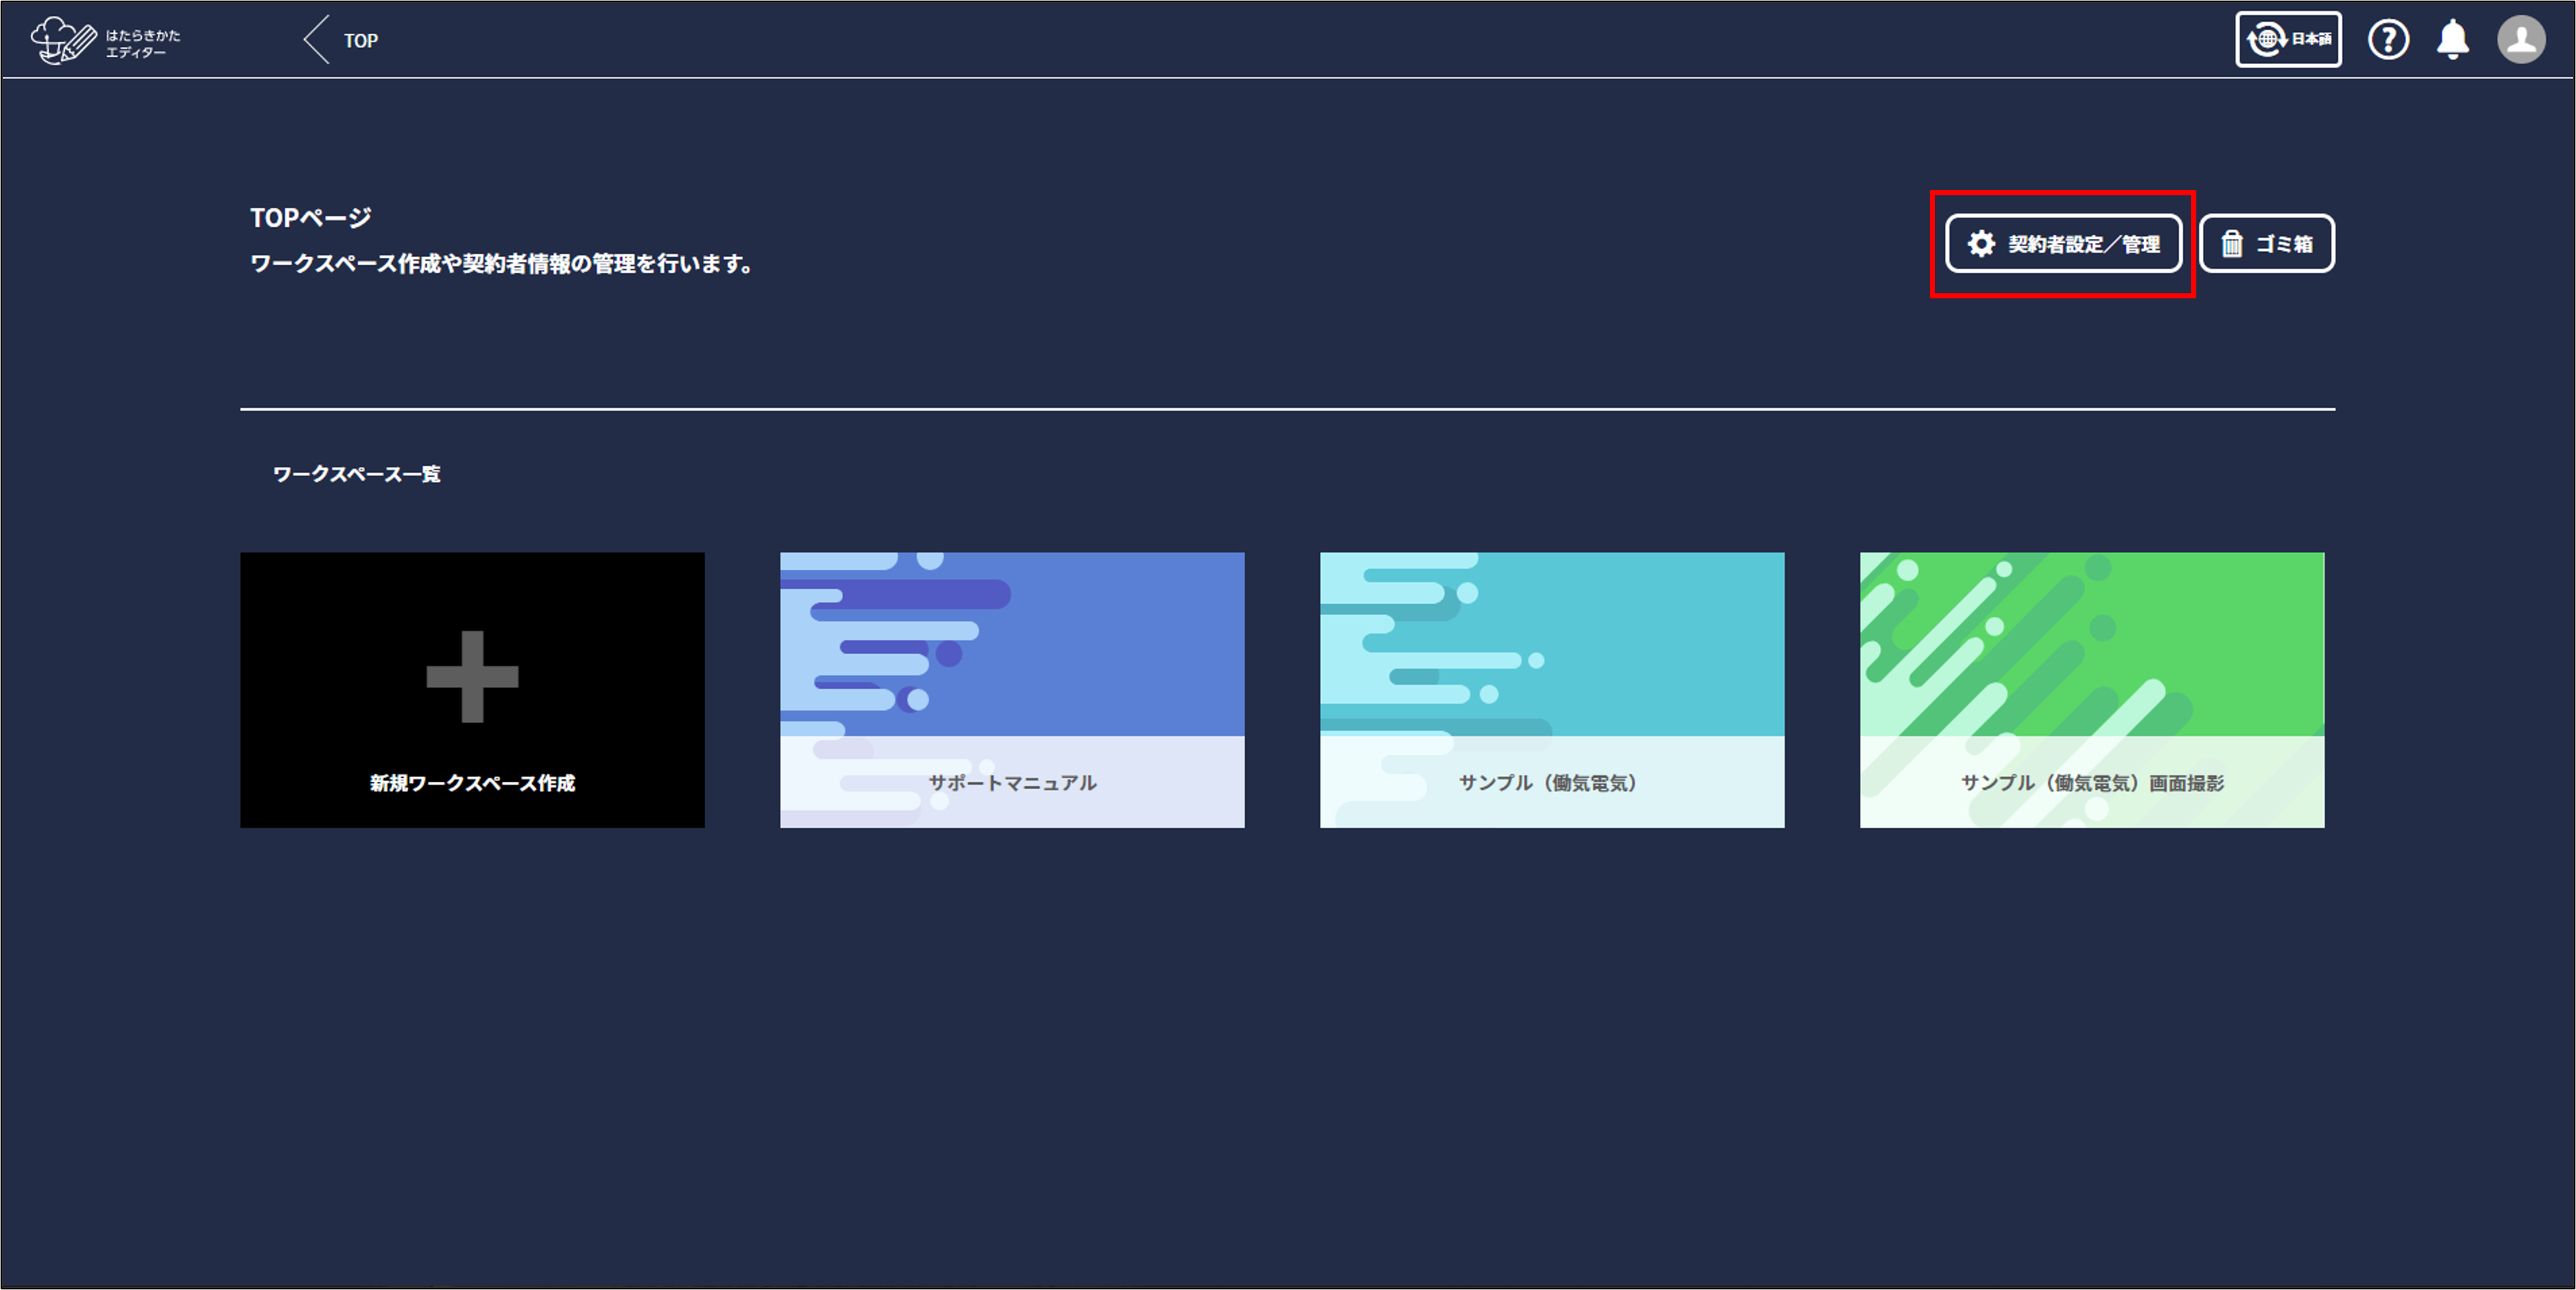Click the TOP breadcrumb label
Viewport: 2576px width, 1290px height.
point(361,41)
